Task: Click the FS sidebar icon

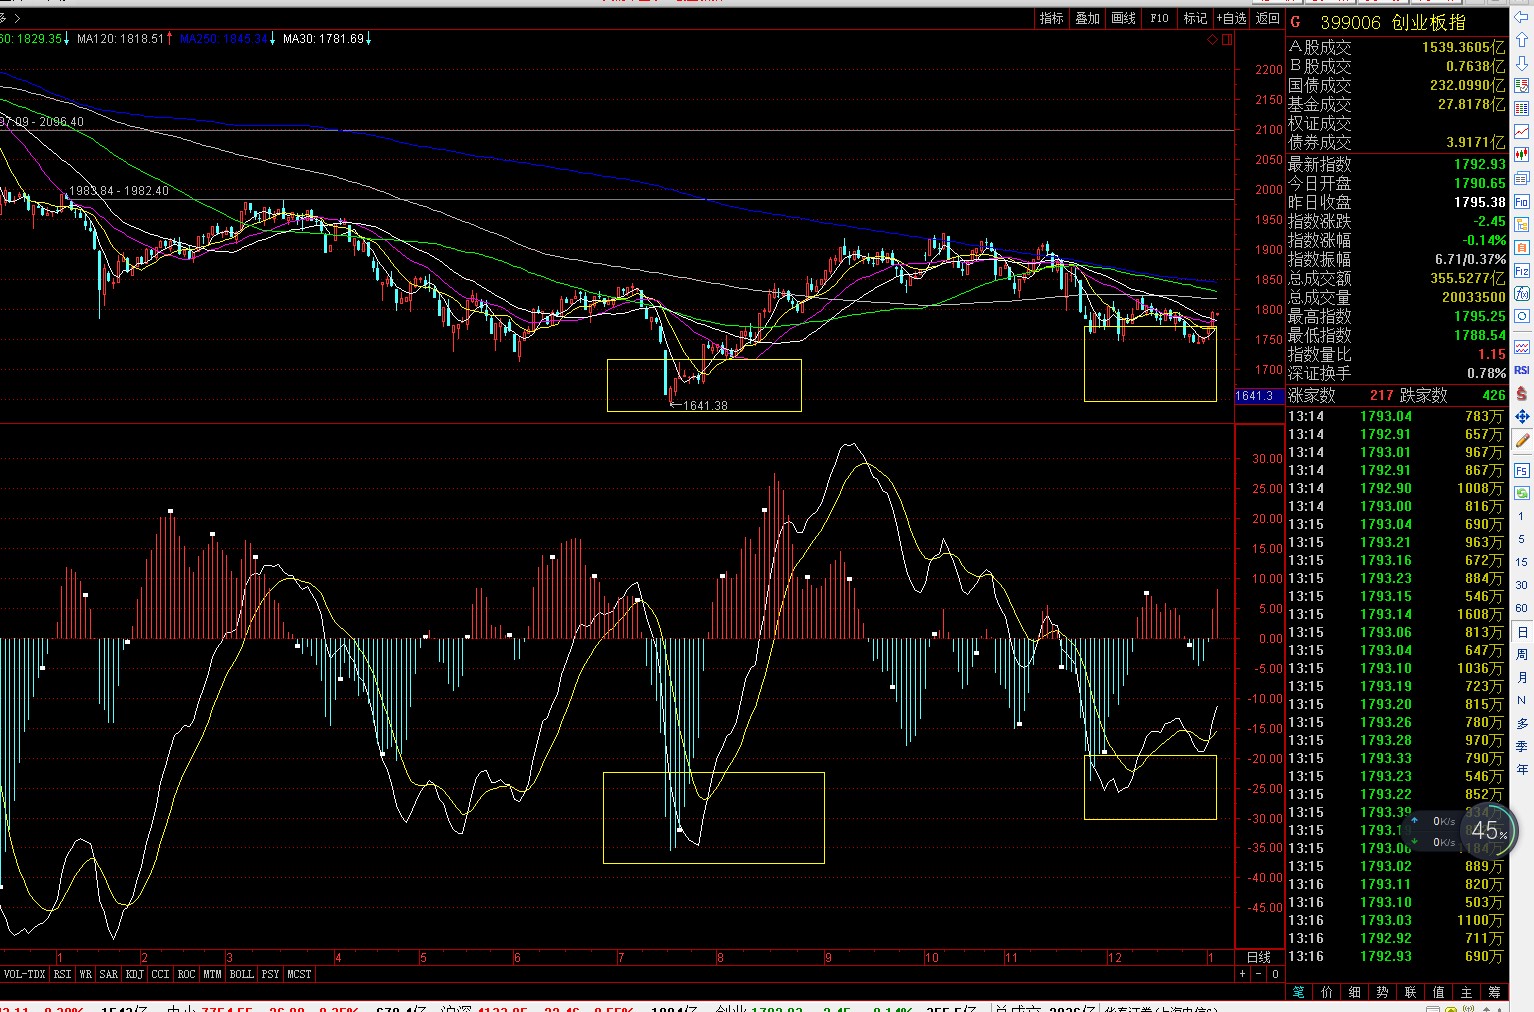Action: click(1521, 469)
